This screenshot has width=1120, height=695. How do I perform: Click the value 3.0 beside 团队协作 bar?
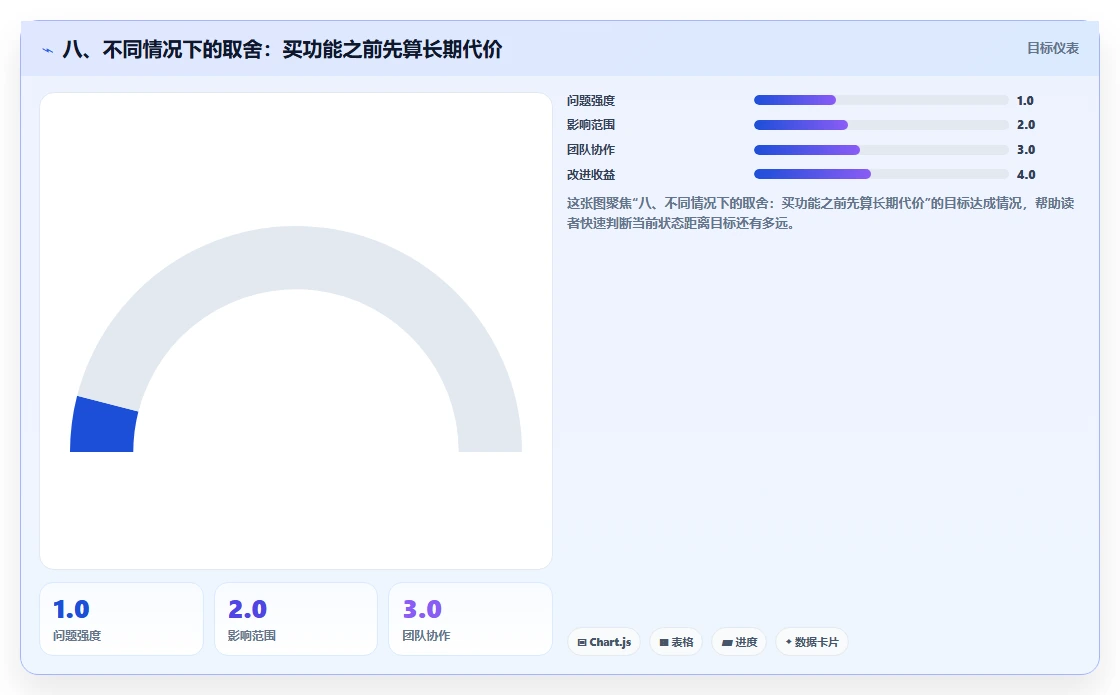click(x=1026, y=150)
